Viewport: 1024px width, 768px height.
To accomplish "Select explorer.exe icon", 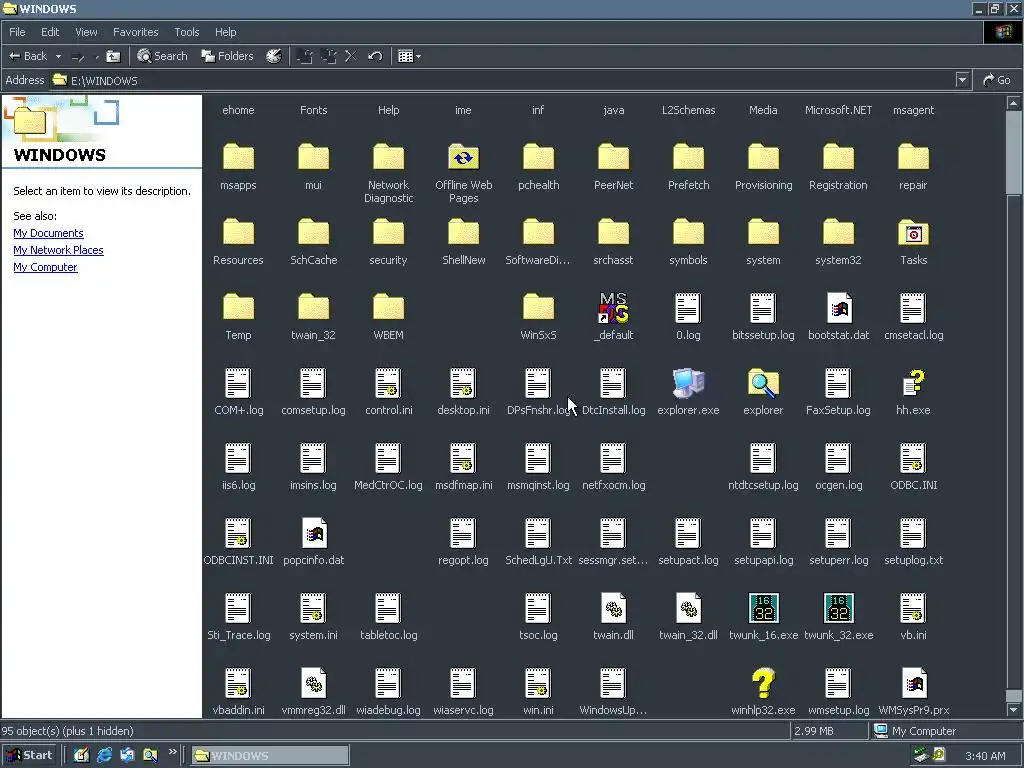I will (688, 383).
